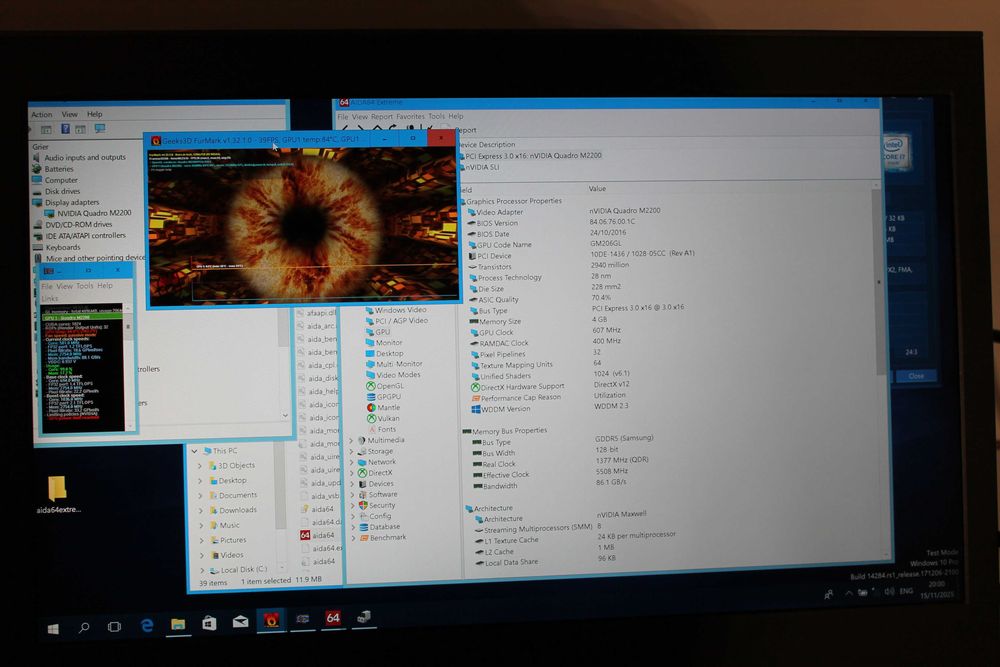The image size is (1000, 667).
Task: Launch Microsoft Edge from taskbar
Action: click(x=147, y=626)
